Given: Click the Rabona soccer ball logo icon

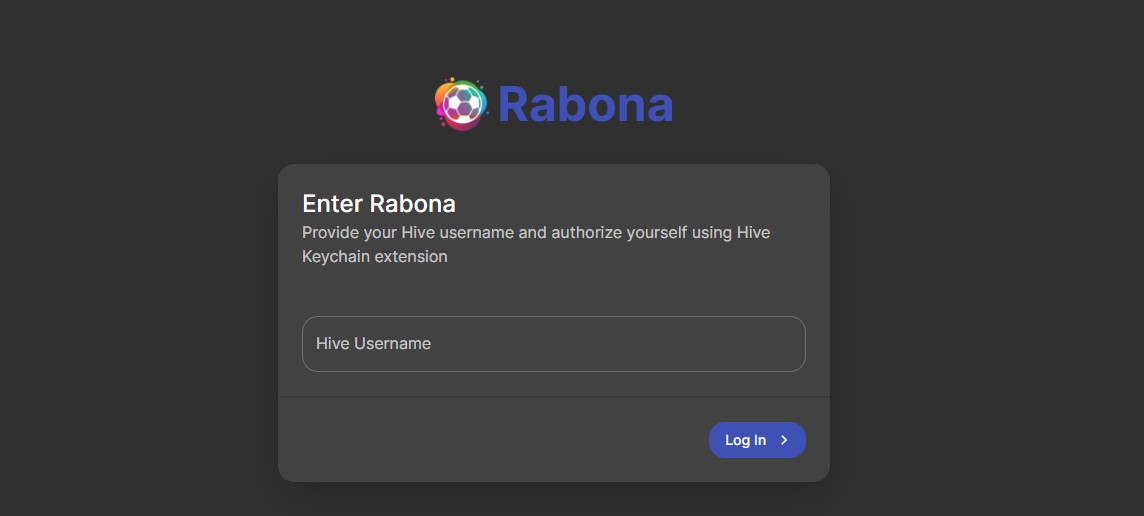Looking at the screenshot, I should (461, 104).
